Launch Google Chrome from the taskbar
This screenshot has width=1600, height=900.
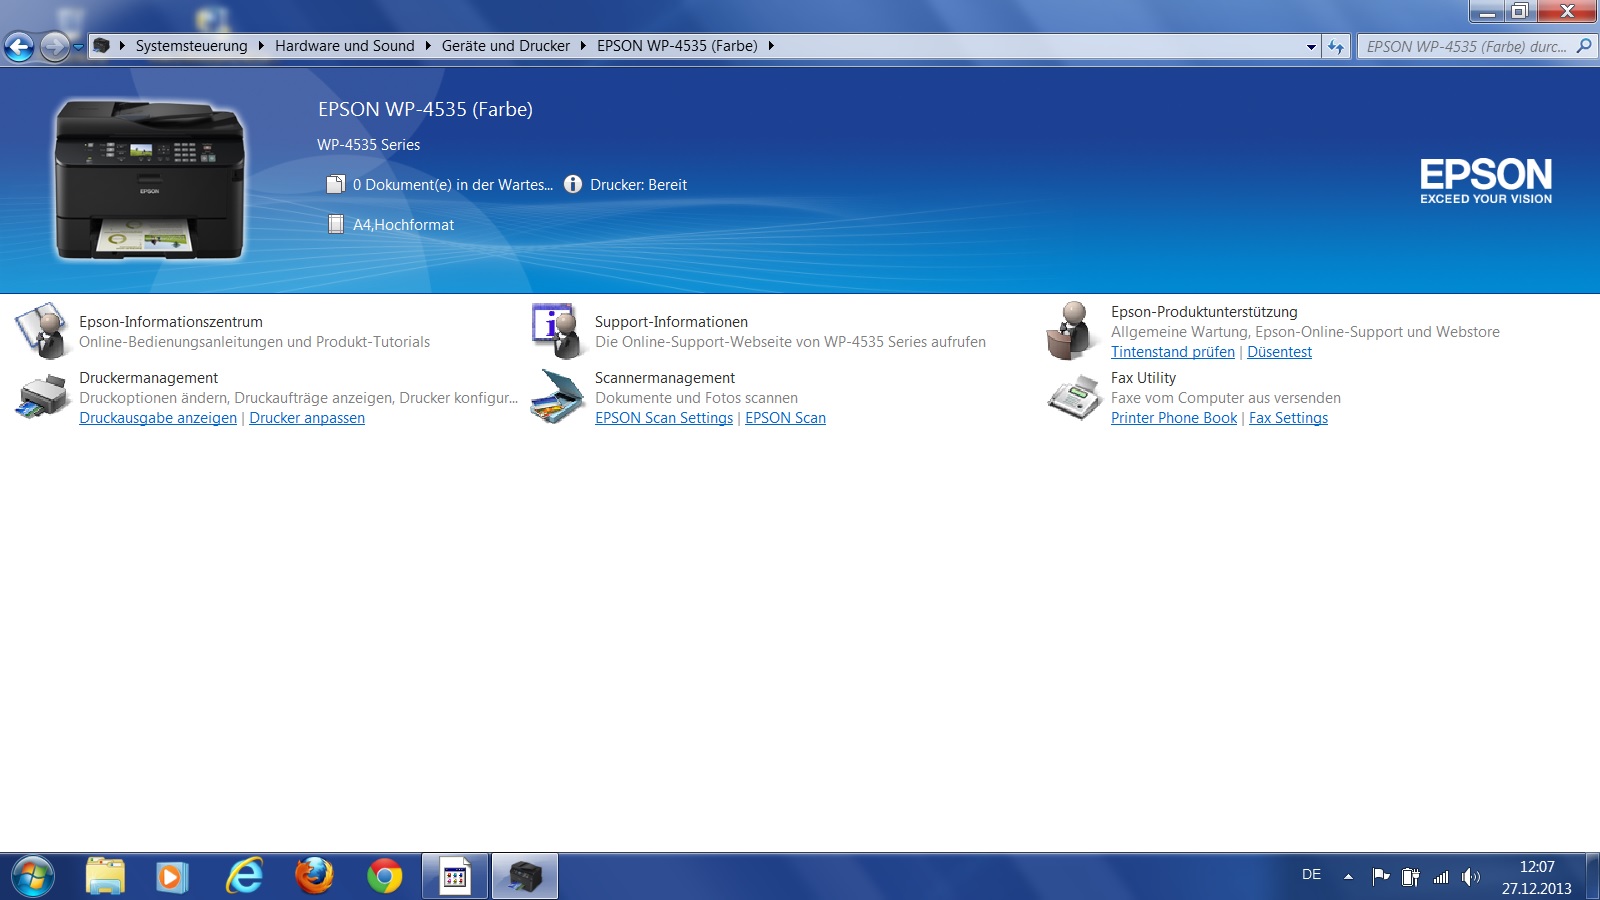[x=384, y=877]
